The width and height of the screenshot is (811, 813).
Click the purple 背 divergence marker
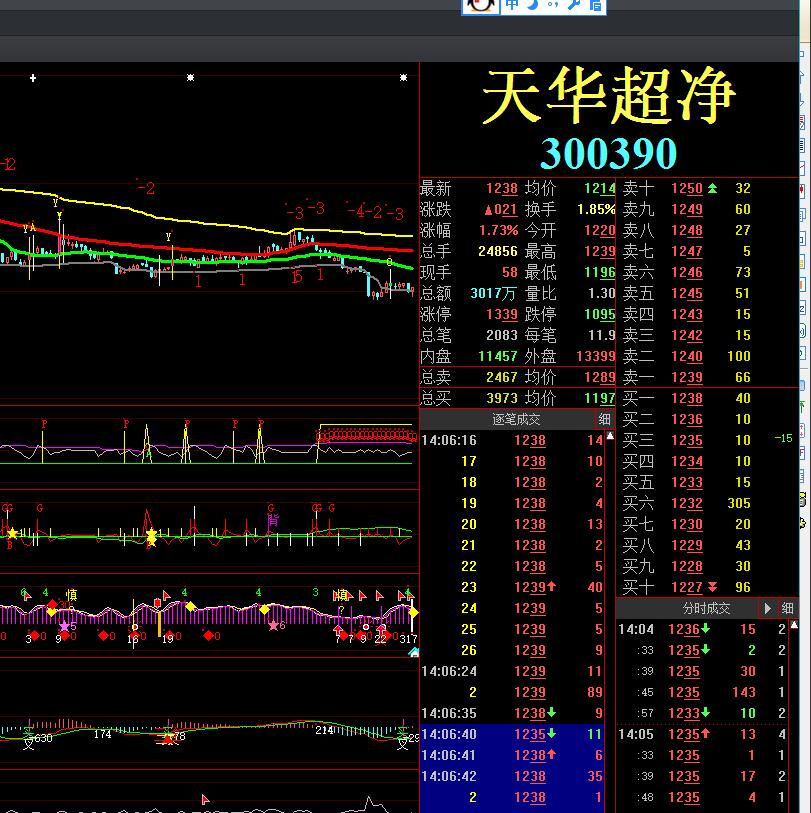pyautogui.click(x=273, y=520)
